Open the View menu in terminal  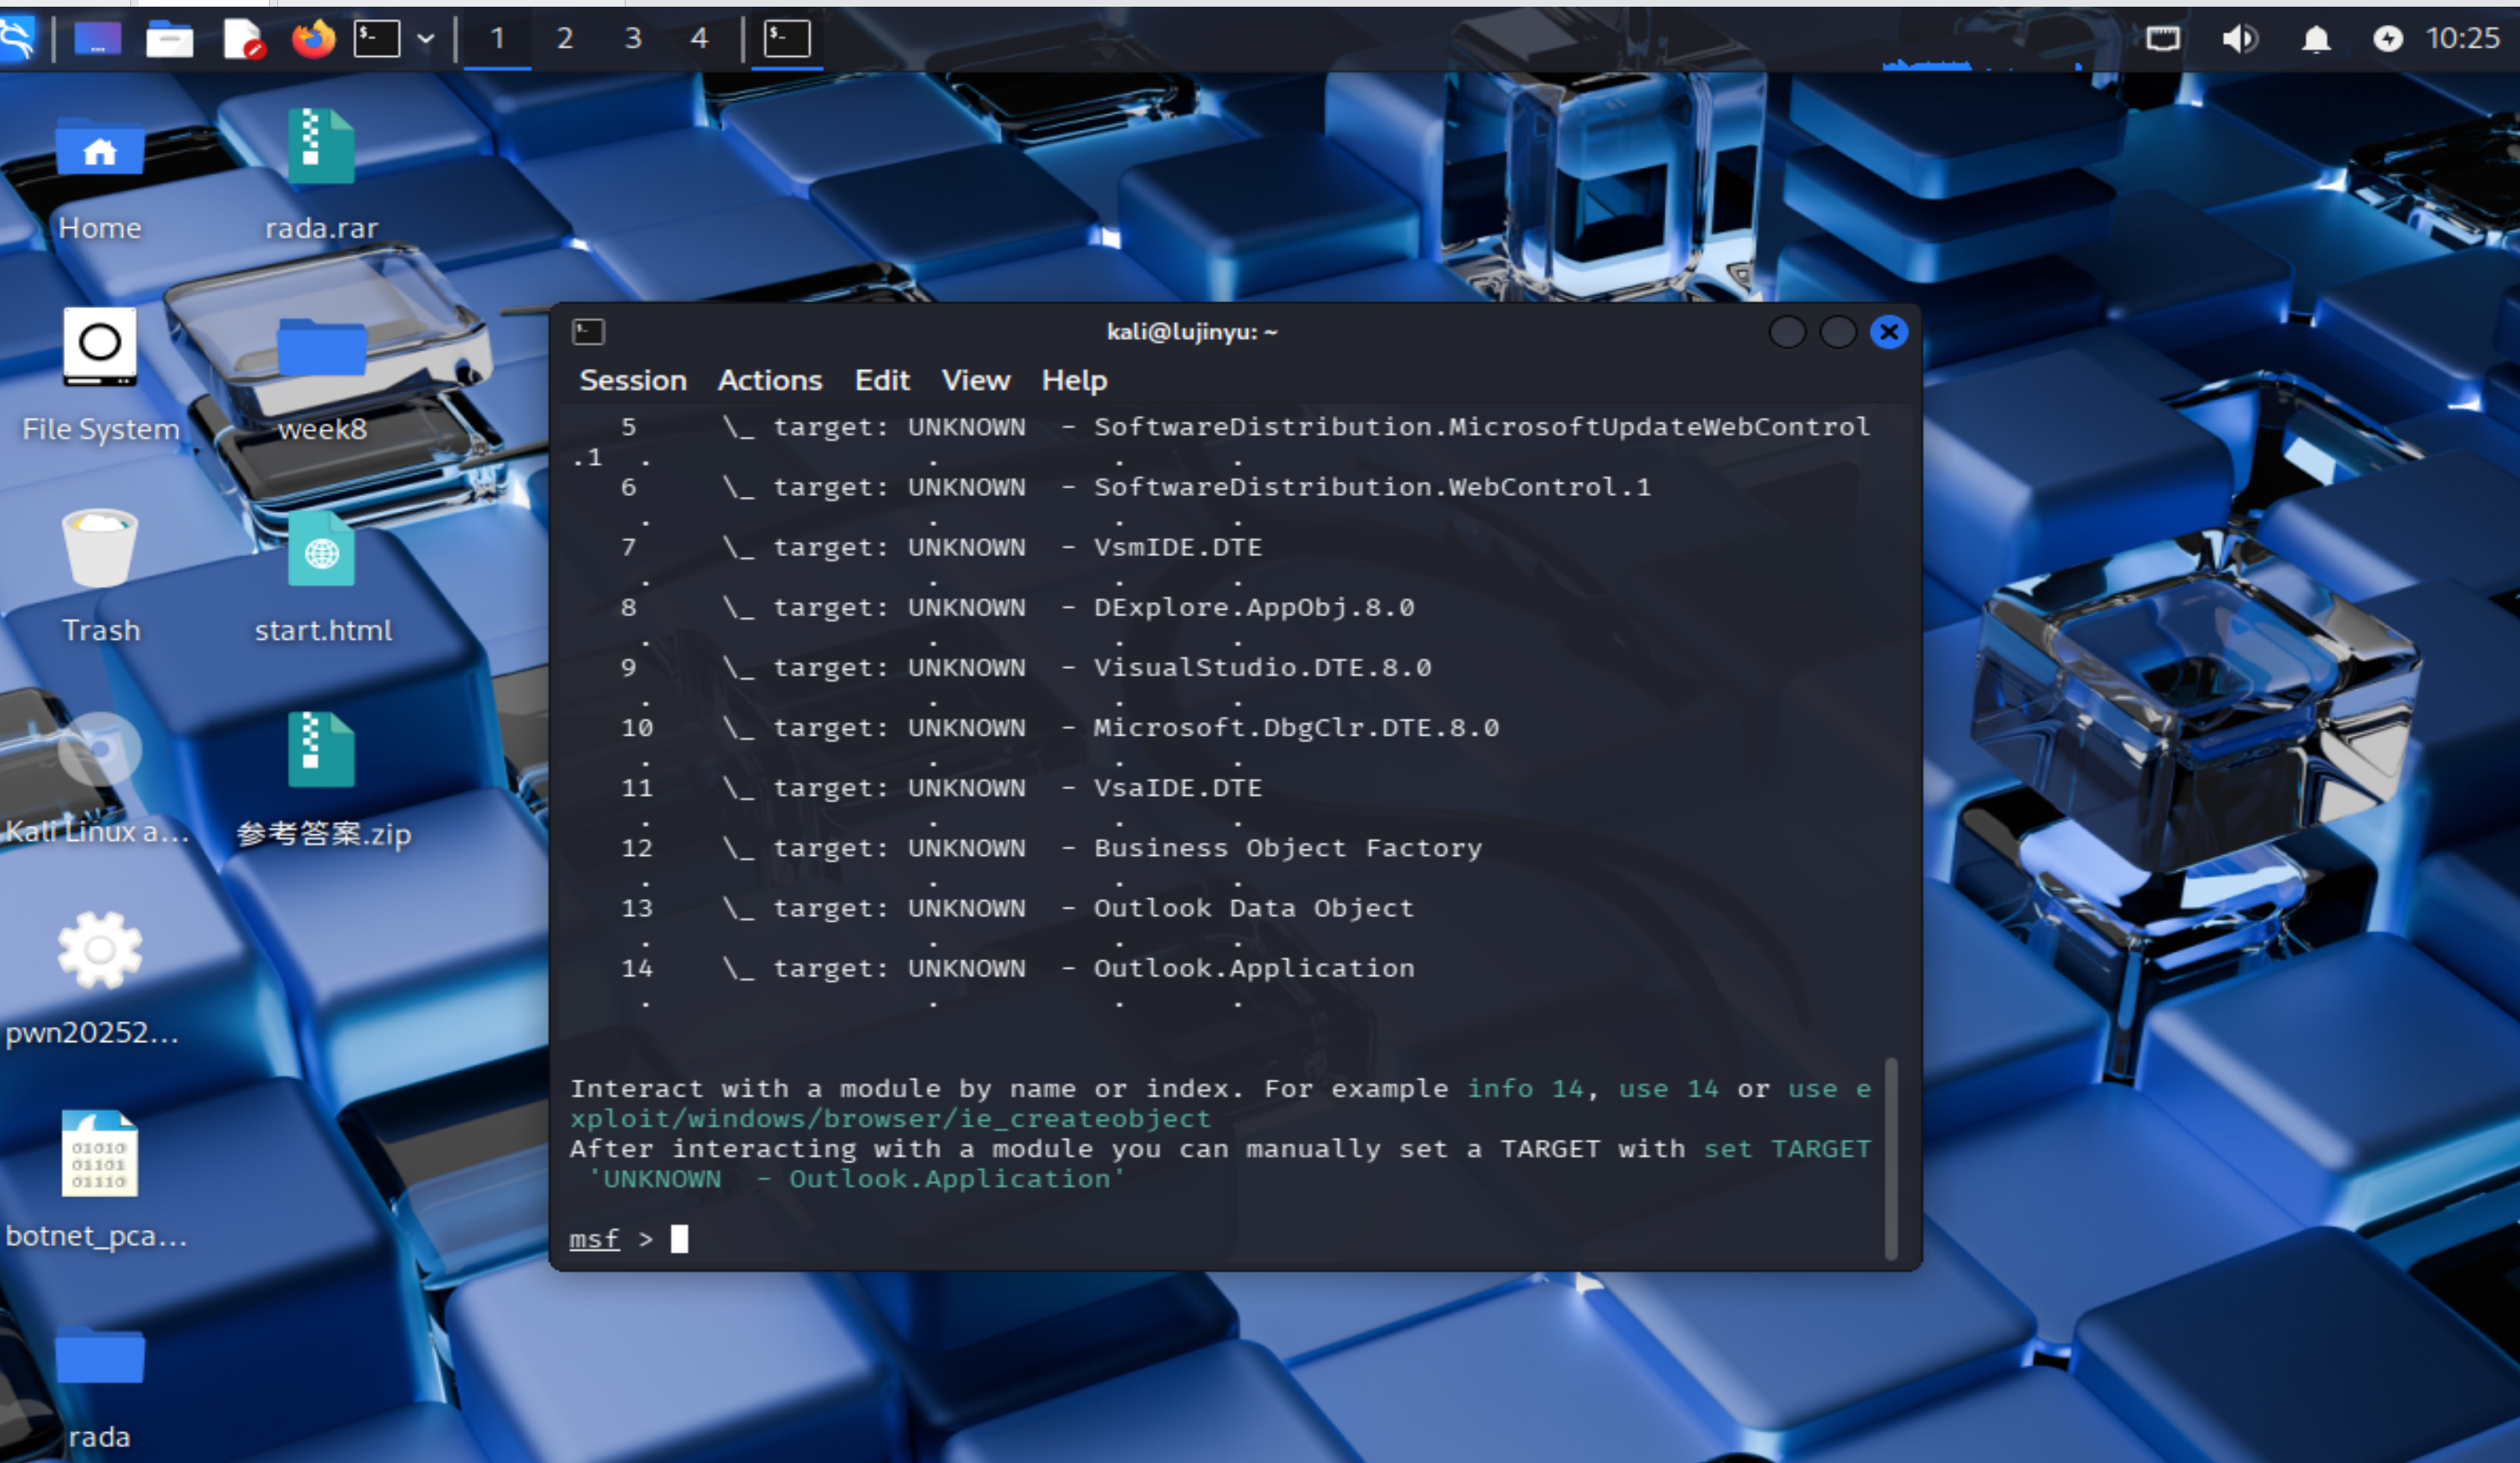pyautogui.click(x=976, y=380)
